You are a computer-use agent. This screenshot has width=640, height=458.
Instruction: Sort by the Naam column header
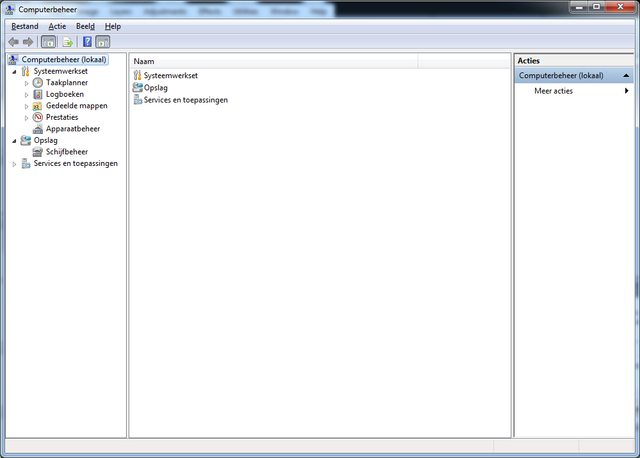(273, 61)
